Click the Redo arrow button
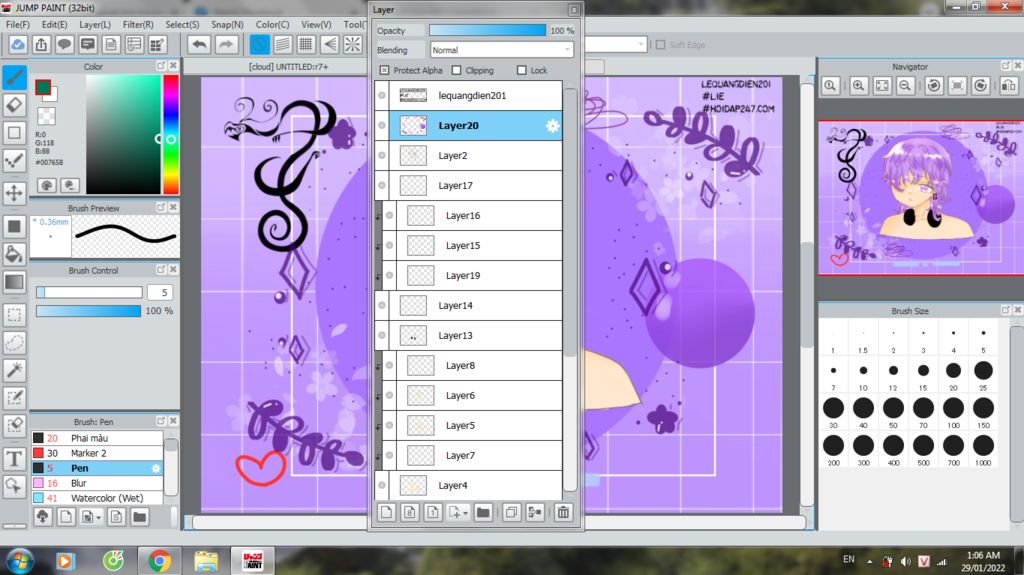 click(x=226, y=44)
